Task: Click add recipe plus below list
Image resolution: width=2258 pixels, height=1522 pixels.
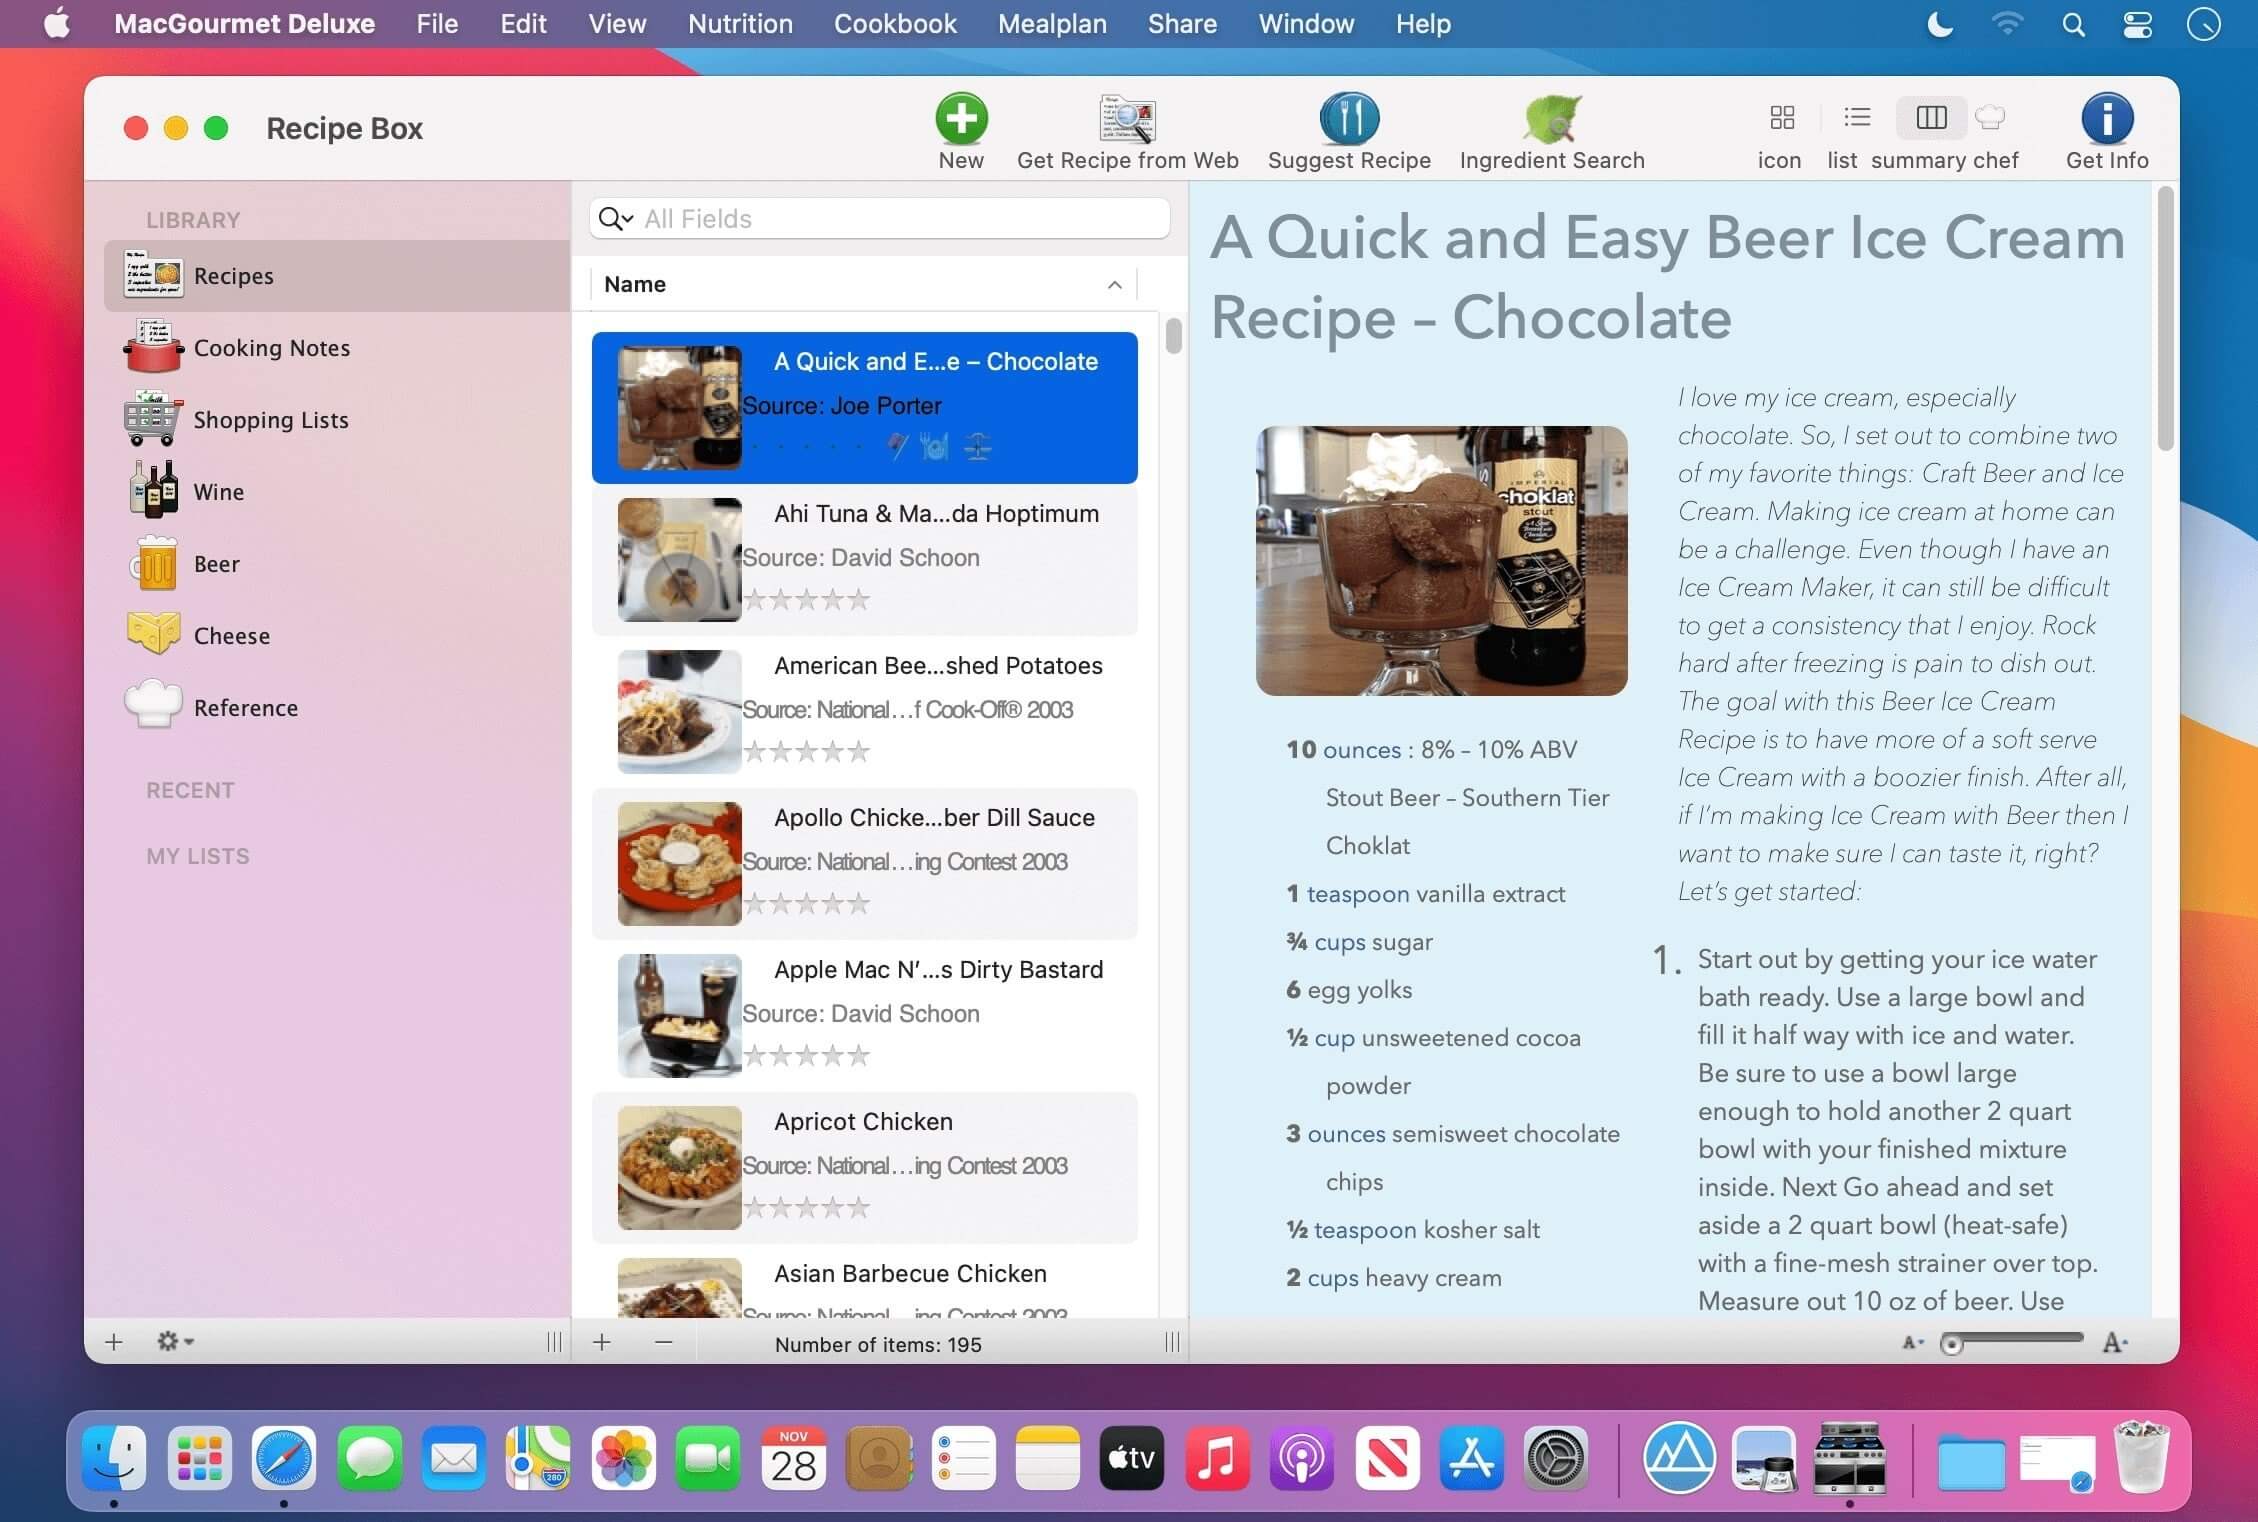Action: pos(601,1342)
